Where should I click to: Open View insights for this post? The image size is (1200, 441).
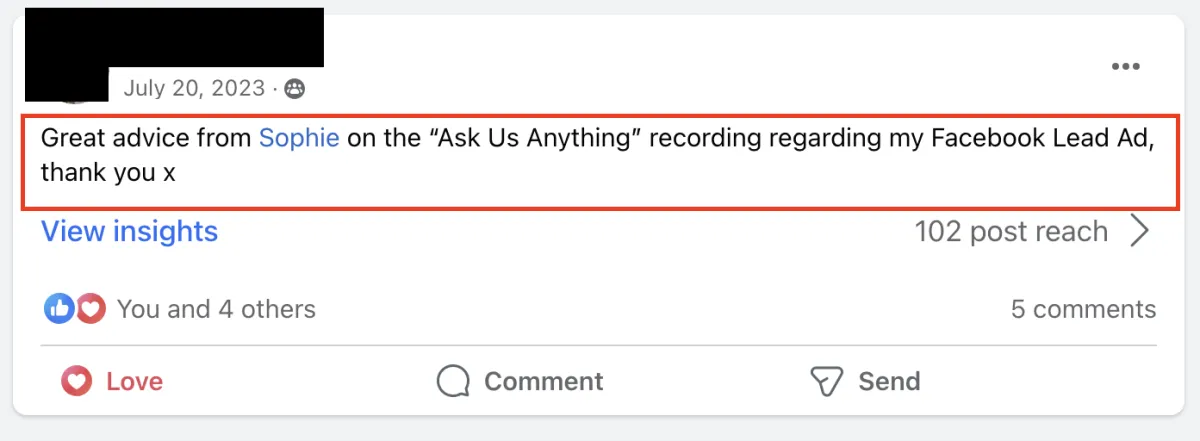coord(129,232)
